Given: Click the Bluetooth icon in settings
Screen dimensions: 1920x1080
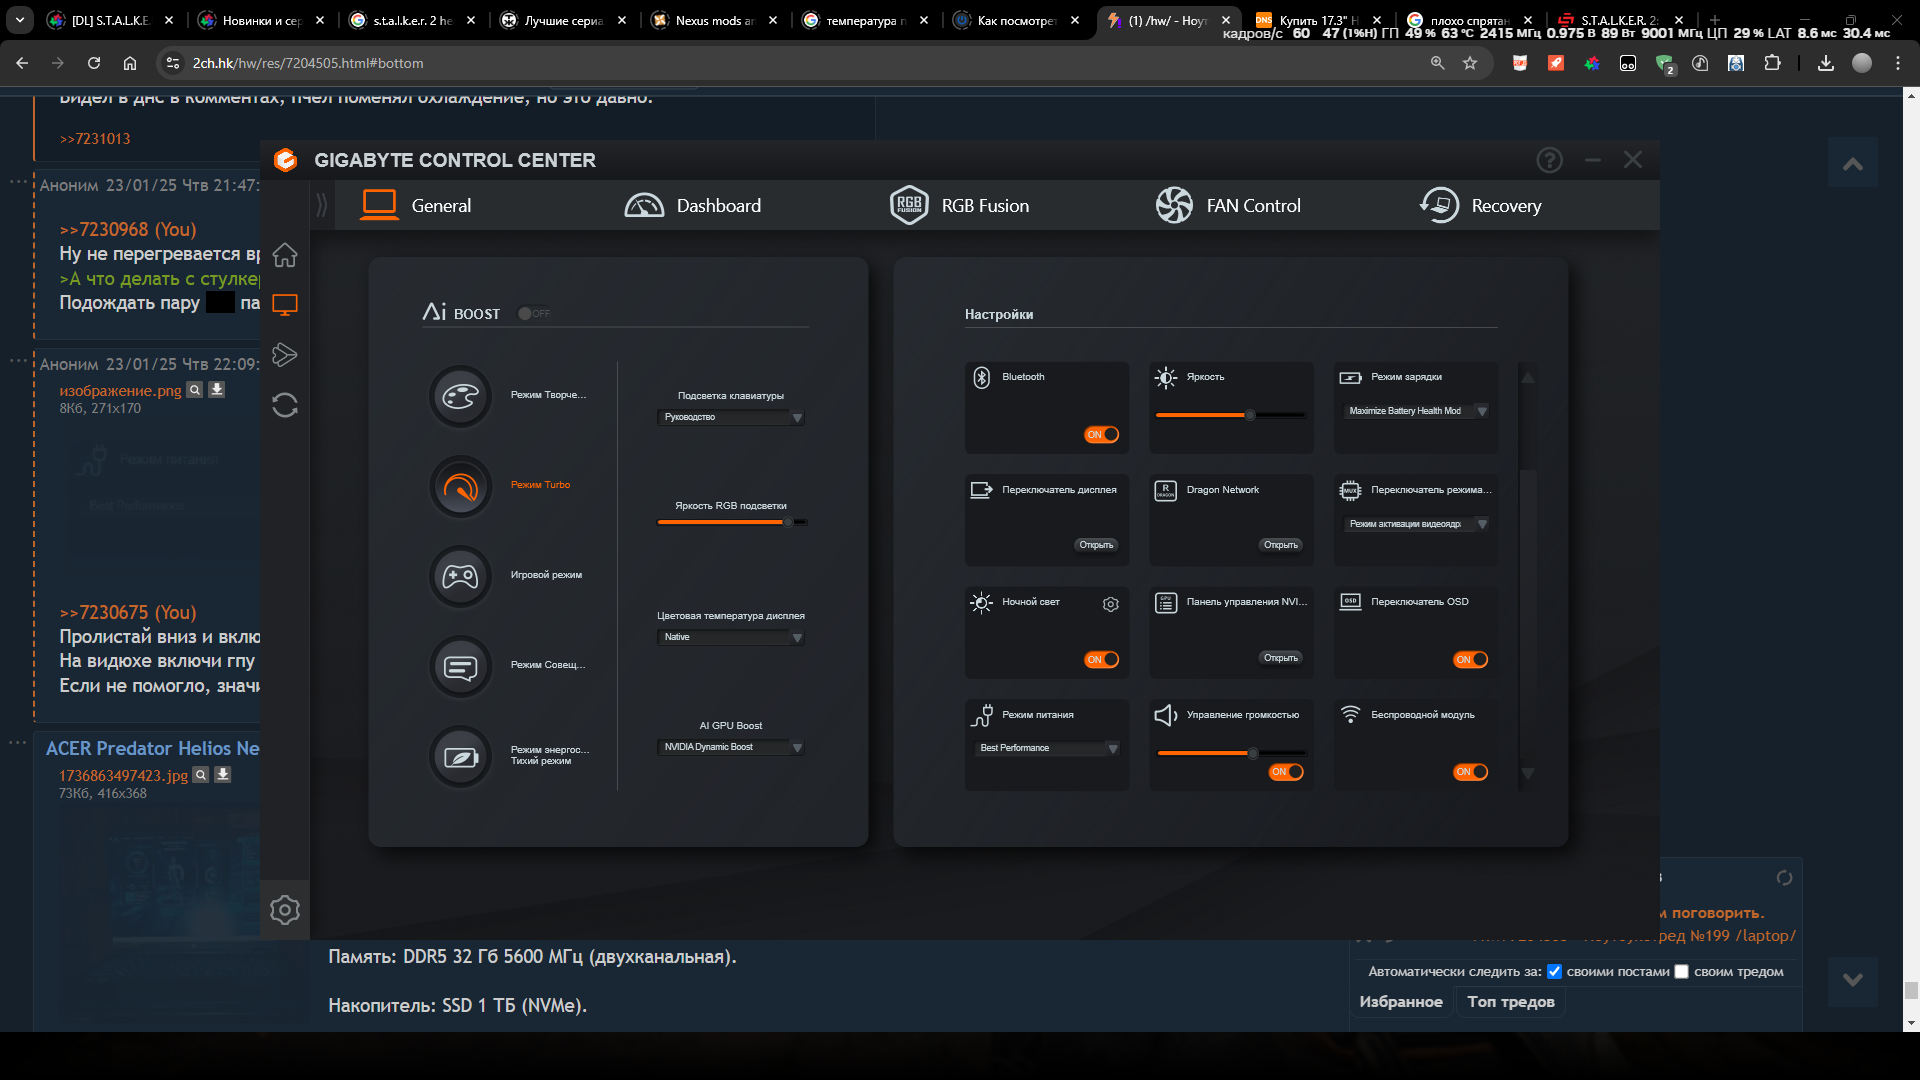Looking at the screenshot, I should pos(982,377).
